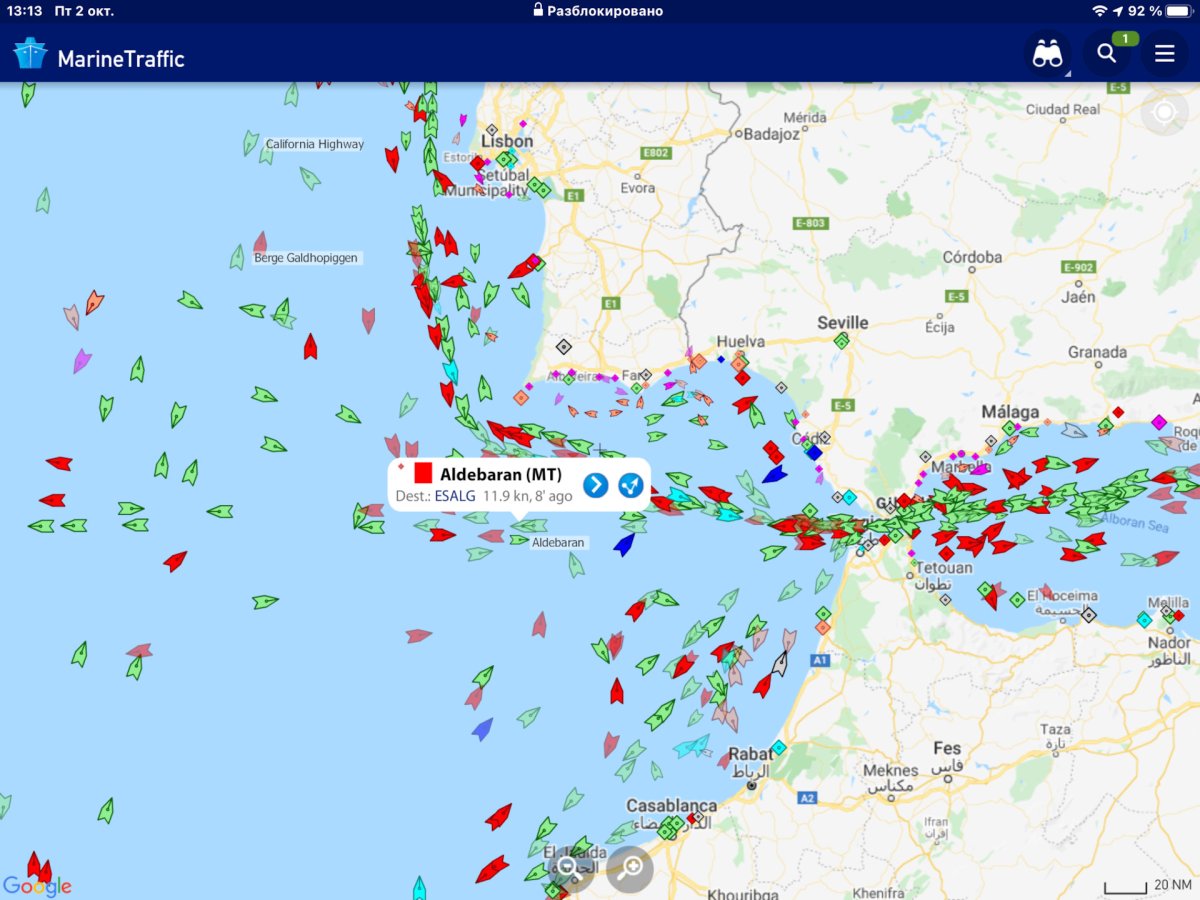Select the purple vessel in the far western ocean

(82, 361)
